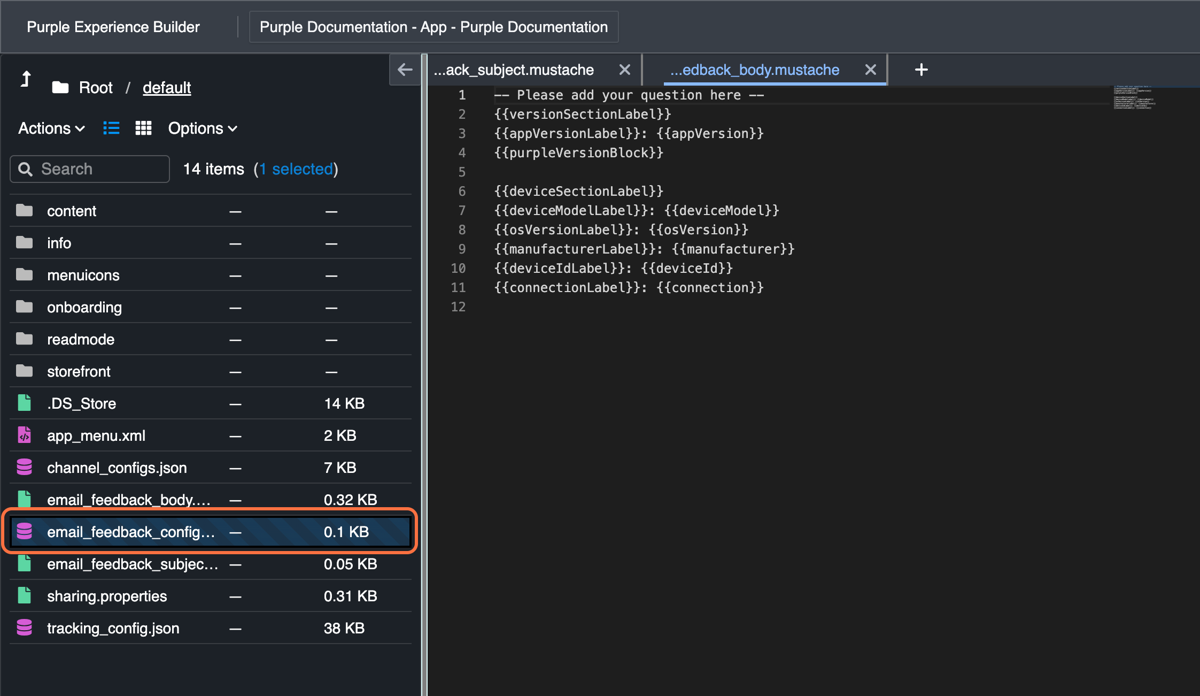
Task: Click the 14 items count text
Action: click(x=213, y=169)
